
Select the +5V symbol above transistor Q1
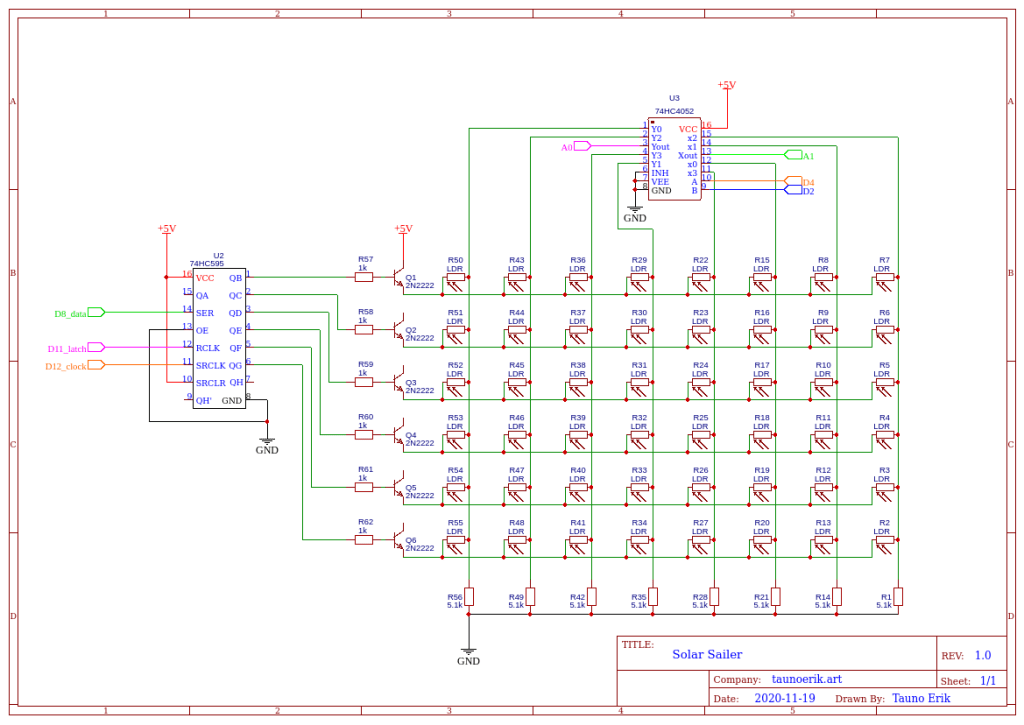(403, 229)
